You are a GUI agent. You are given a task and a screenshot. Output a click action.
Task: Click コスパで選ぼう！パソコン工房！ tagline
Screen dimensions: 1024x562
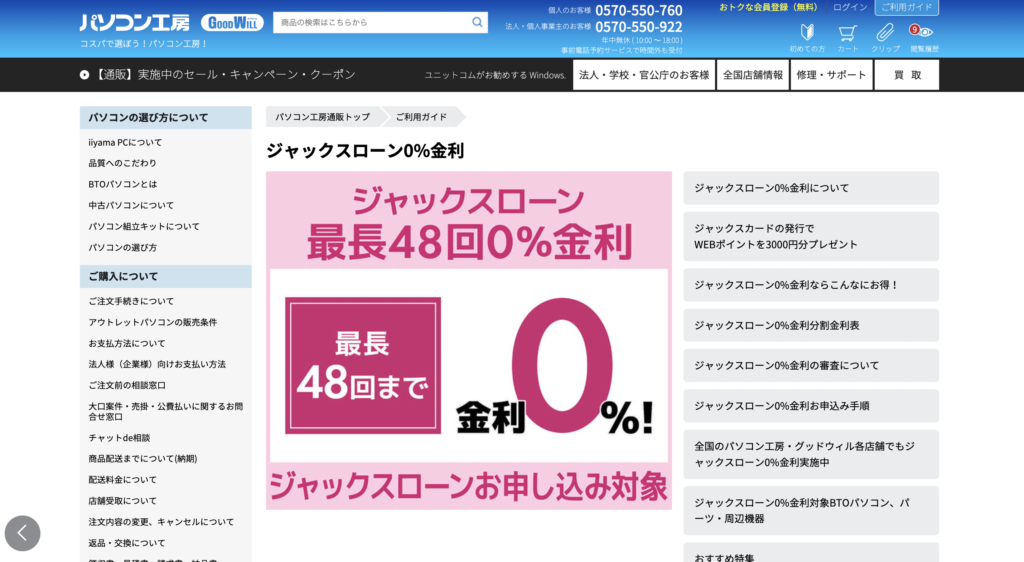coord(144,44)
